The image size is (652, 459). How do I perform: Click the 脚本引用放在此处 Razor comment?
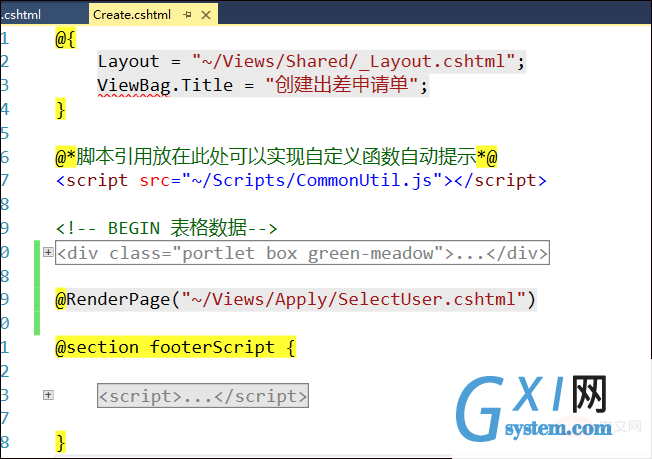tap(276, 157)
